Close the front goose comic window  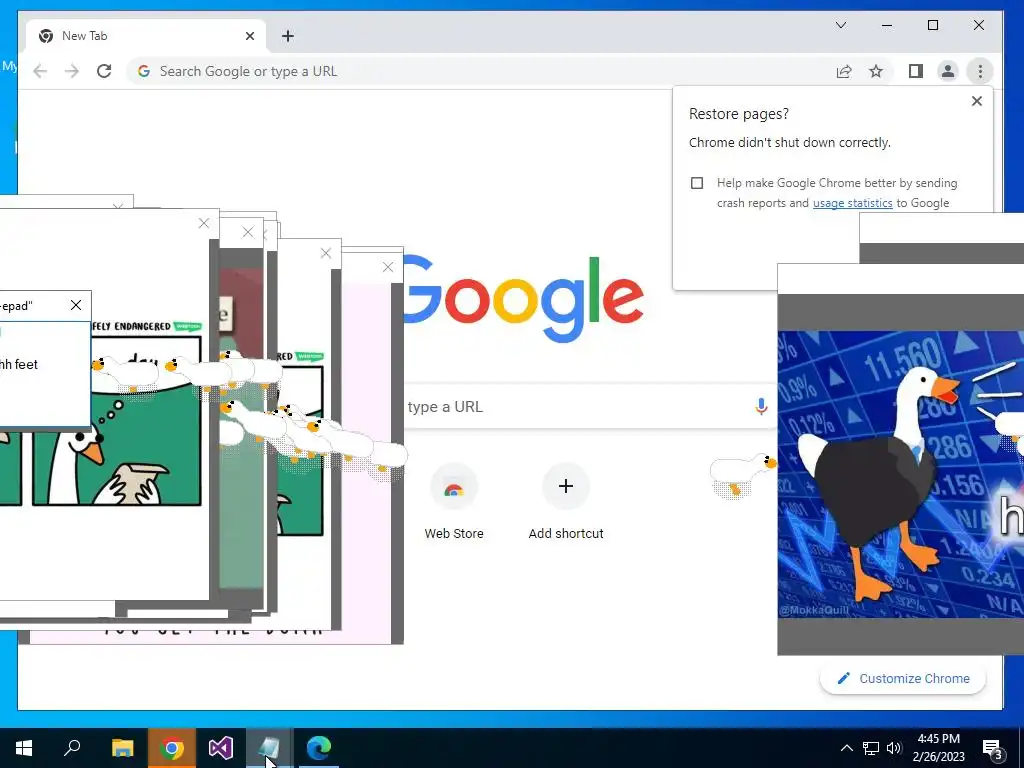pyautogui.click(x=204, y=223)
